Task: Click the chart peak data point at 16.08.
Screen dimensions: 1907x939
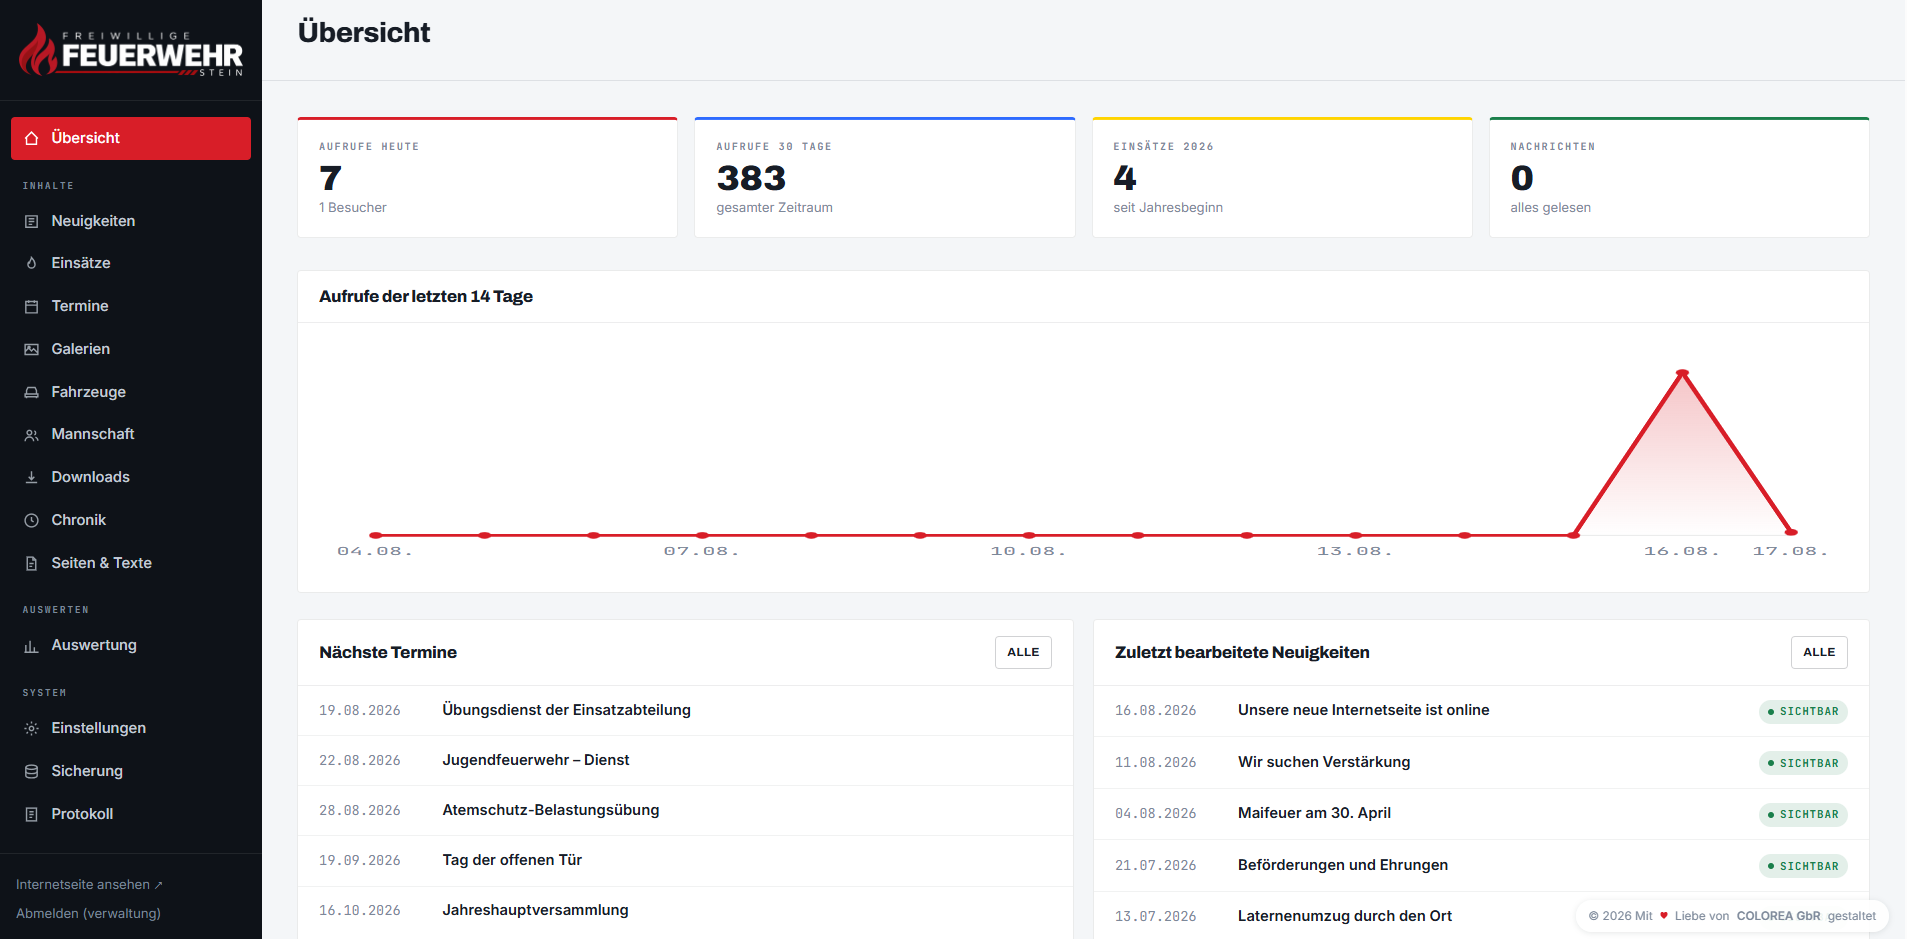Action: pos(1682,373)
